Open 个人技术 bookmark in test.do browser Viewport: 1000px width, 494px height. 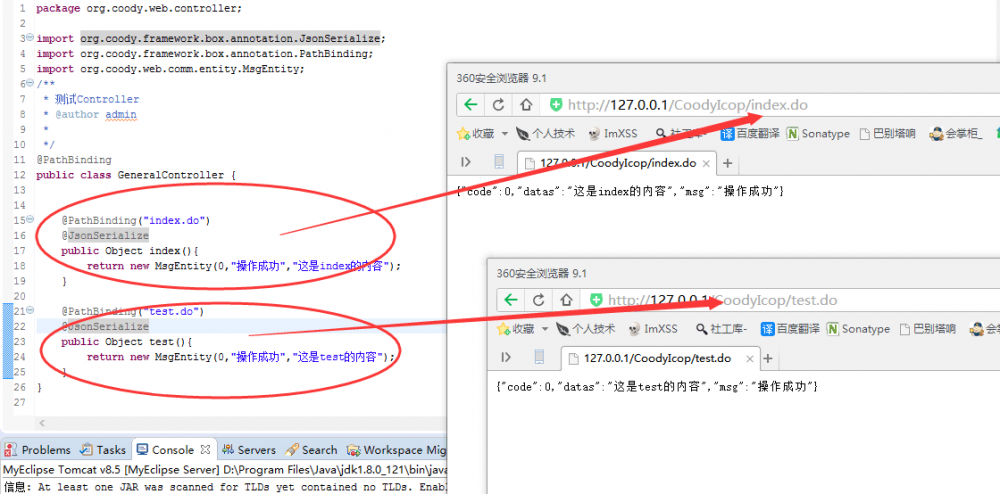[x=585, y=329]
